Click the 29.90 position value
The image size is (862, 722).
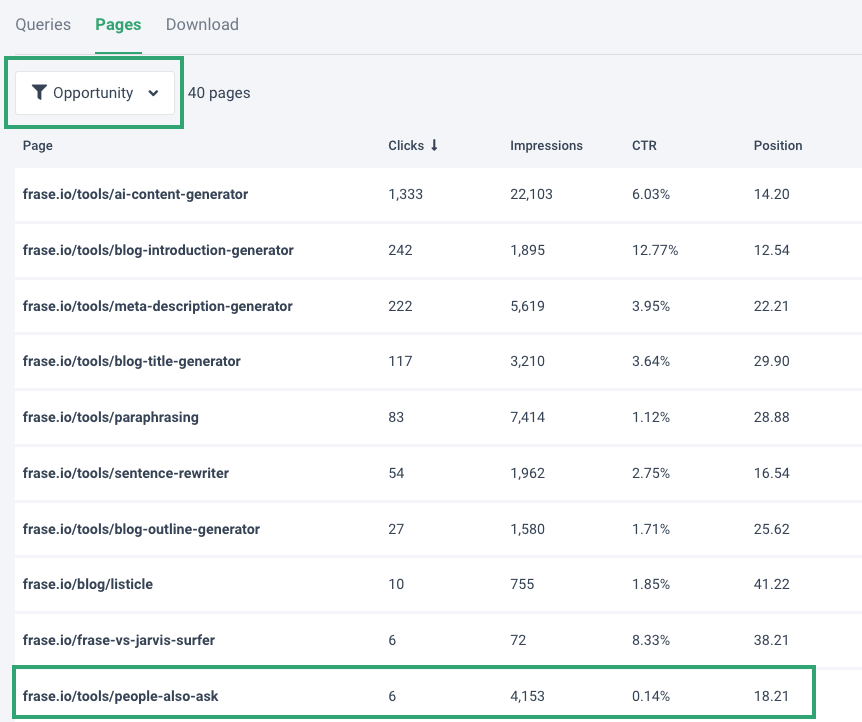point(771,362)
